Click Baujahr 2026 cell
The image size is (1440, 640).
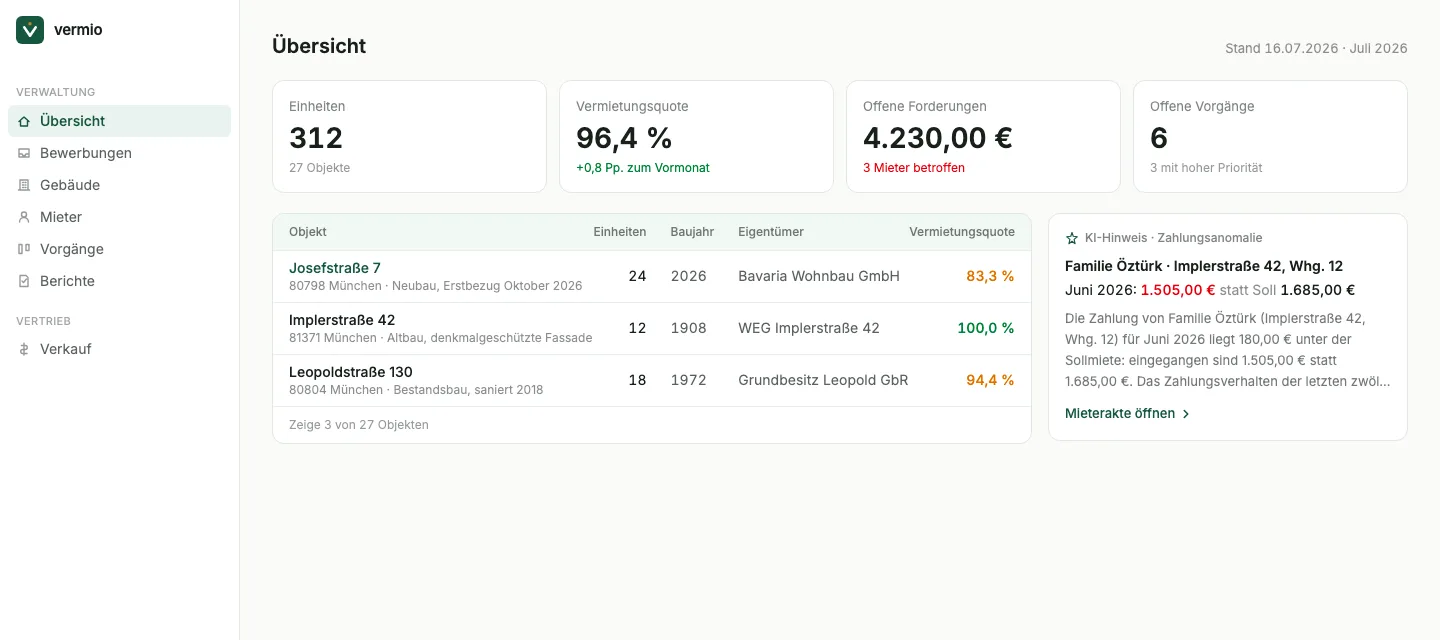[x=689, y=276]
